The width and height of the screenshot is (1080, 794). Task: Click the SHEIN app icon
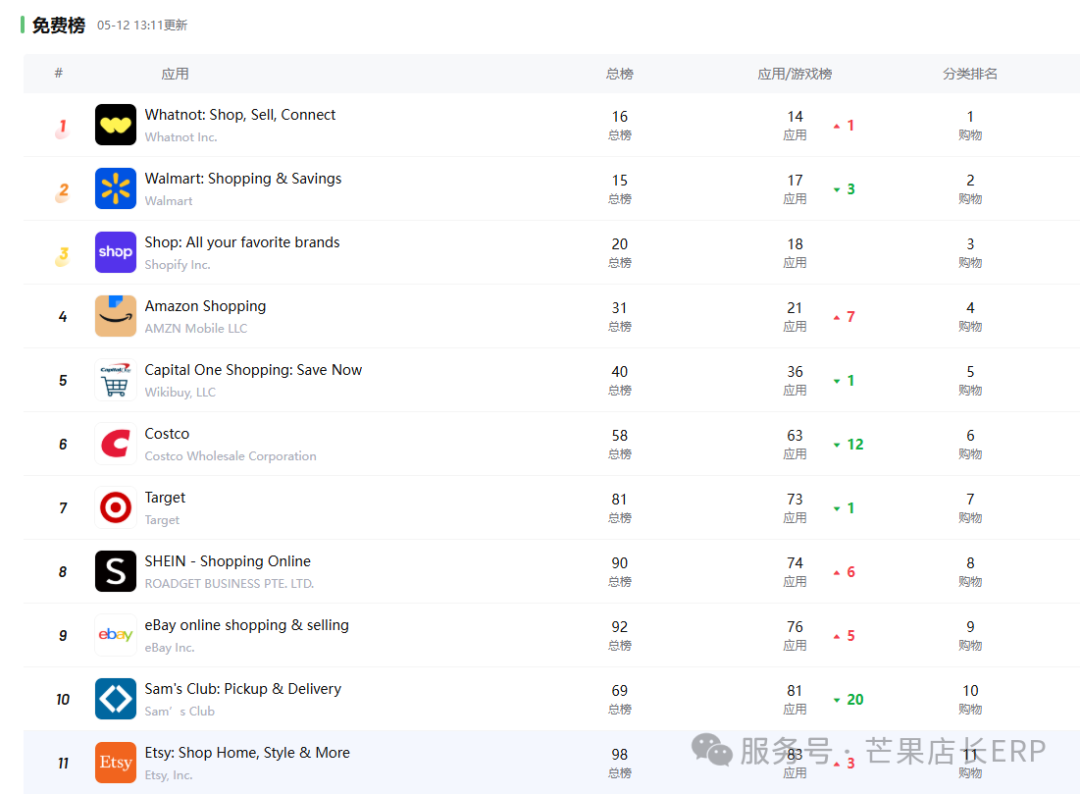115,571
